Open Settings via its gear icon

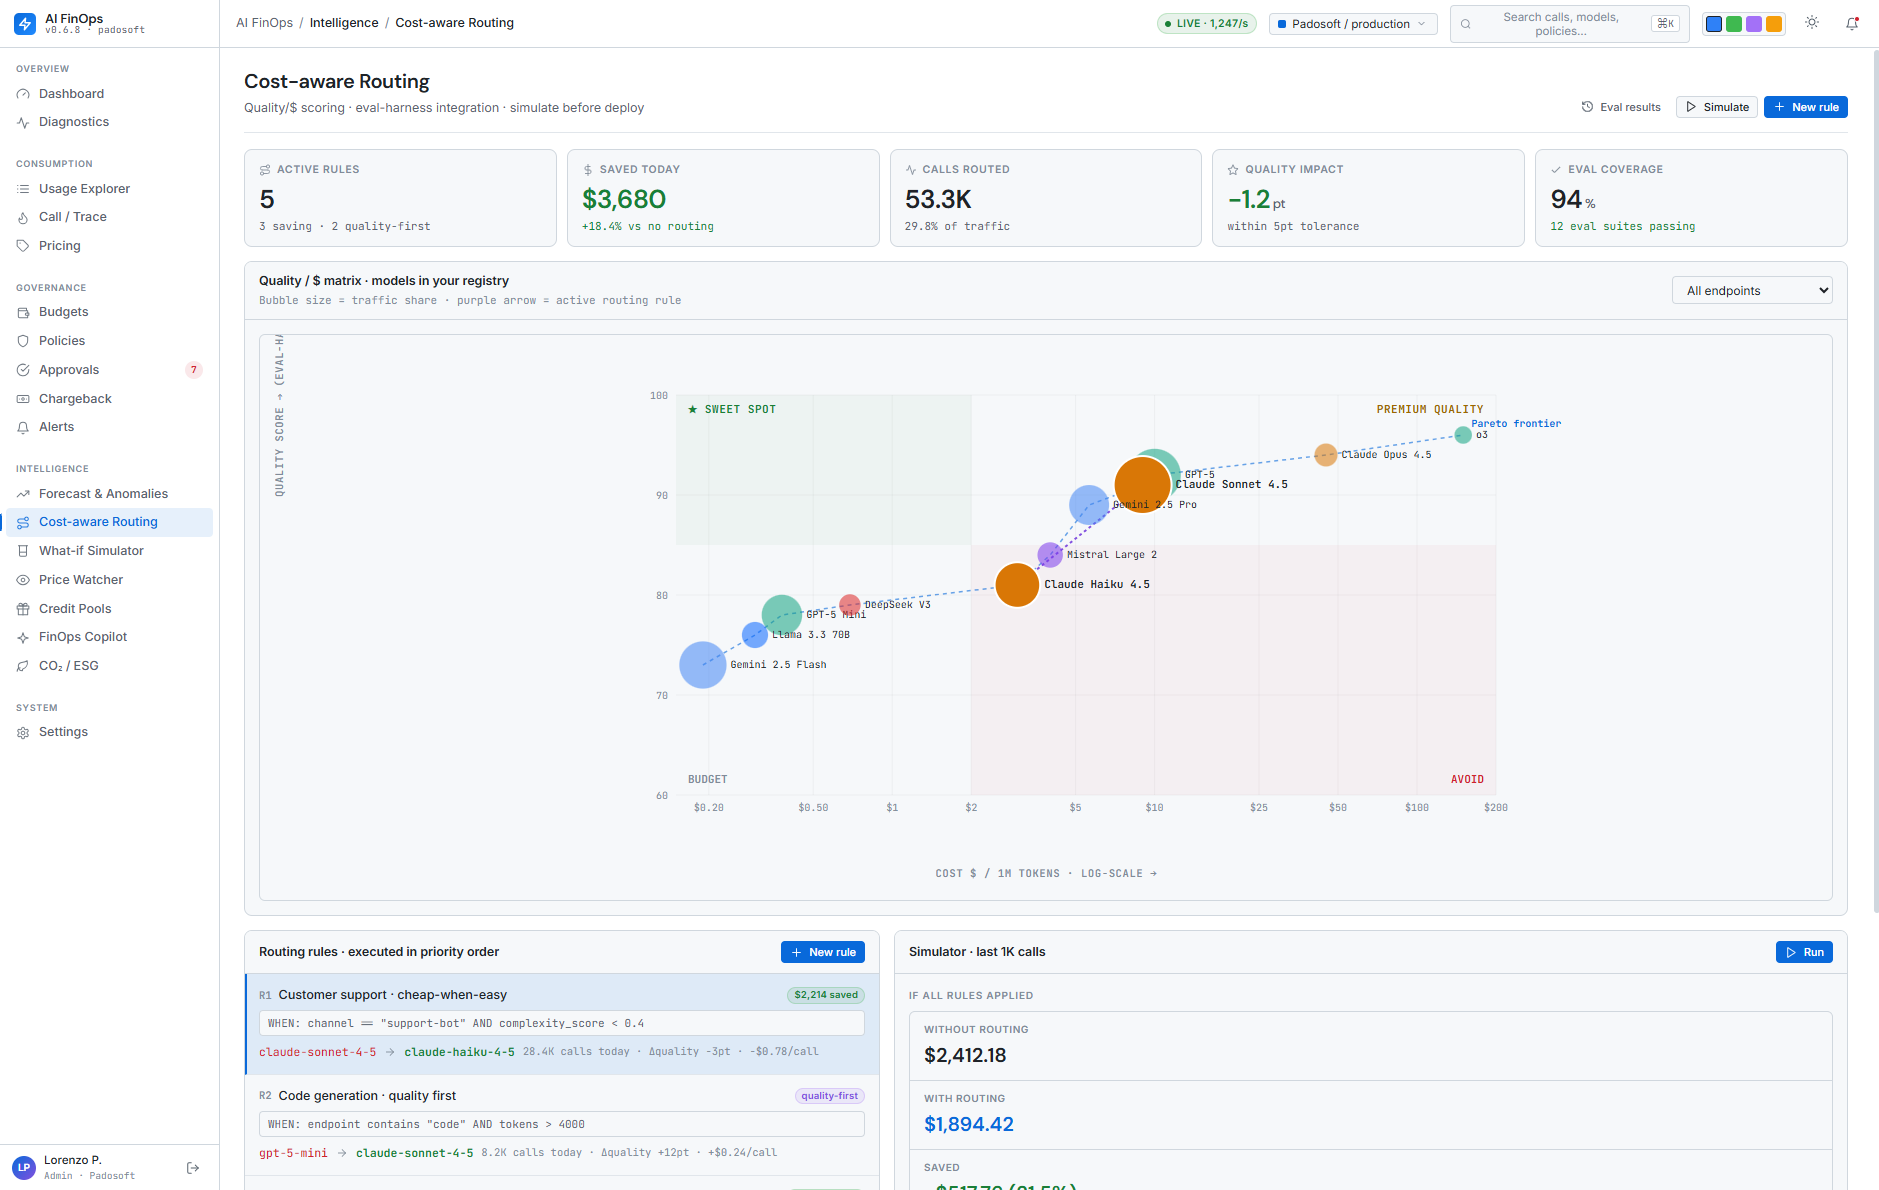coord(23,732)
